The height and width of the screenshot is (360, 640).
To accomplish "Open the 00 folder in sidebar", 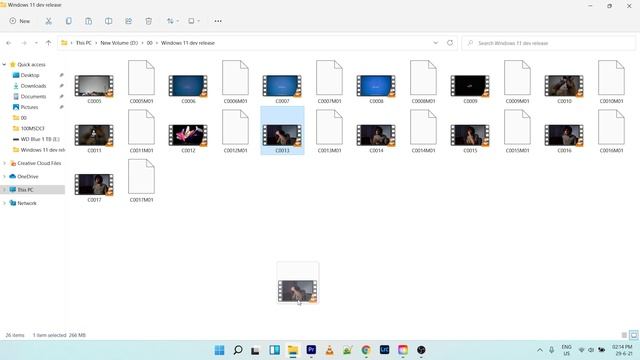I will point(23,118).
